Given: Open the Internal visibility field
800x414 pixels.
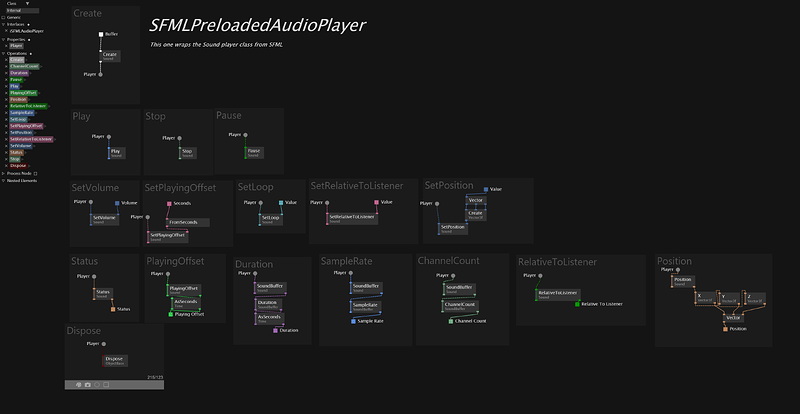Looking at the screenshot, I should click(22, 10).
